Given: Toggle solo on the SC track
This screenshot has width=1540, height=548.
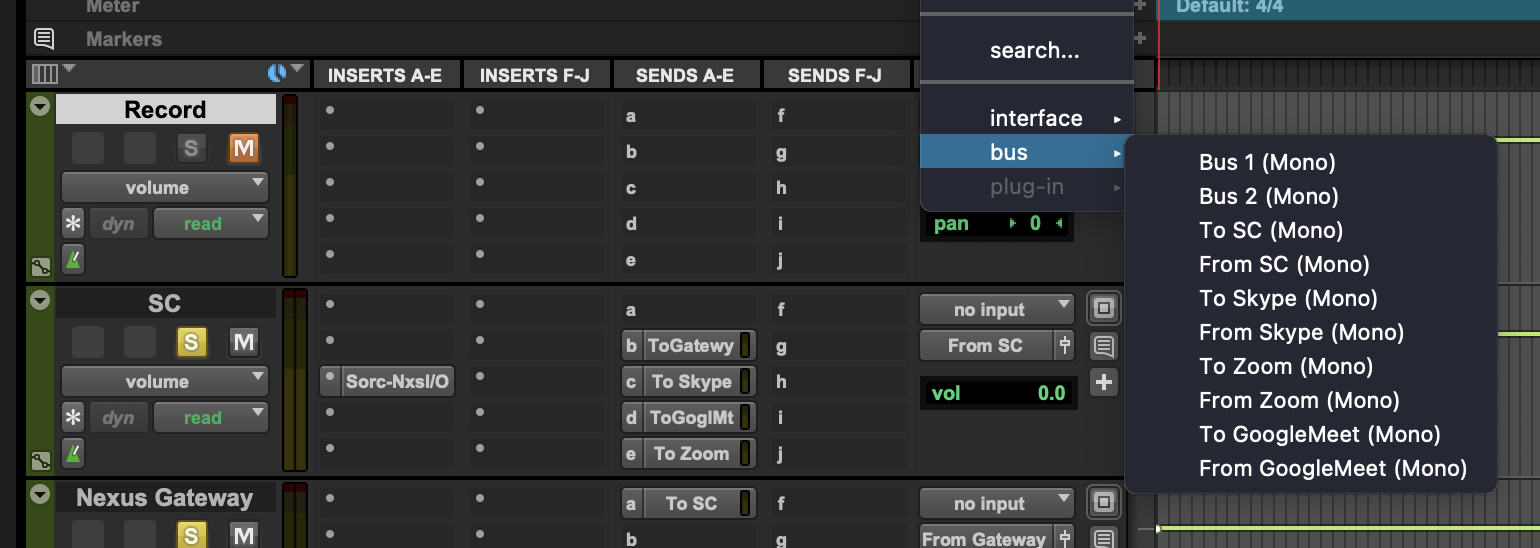Looking at the screenshot, I should point(191,343).
